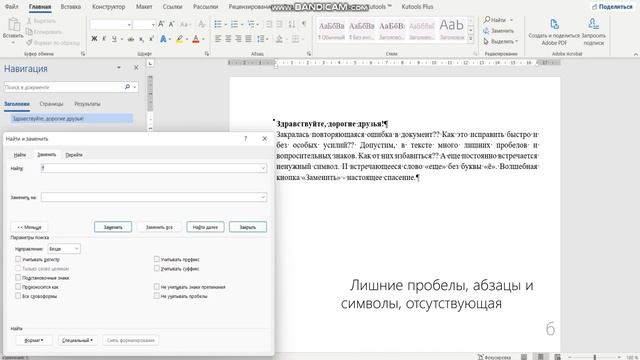Apply subscript formatting
640x360 pixels.
tap(141, 39)
